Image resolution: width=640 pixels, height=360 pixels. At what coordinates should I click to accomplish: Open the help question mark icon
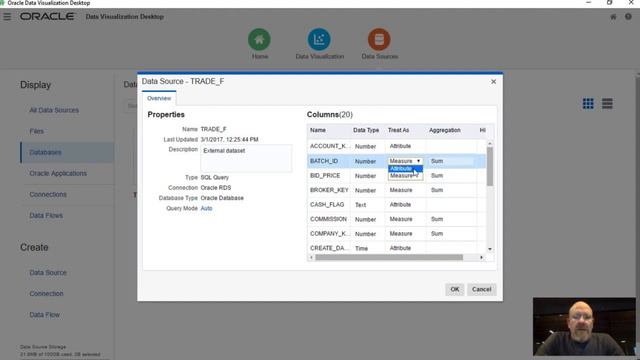click(628, 17)
